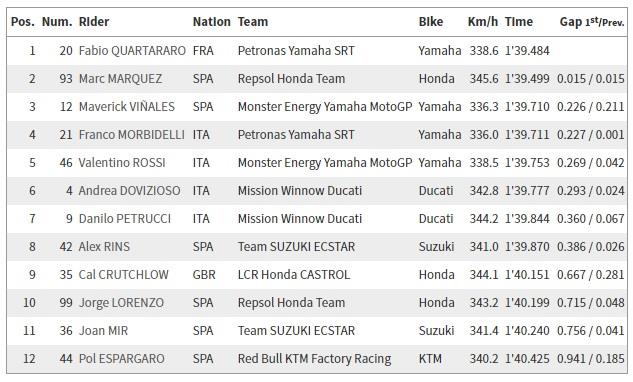This screenshot has width=633, height=382.
Task: Select Pol ESPARGARO row name
Action: [x=122, y=359]
